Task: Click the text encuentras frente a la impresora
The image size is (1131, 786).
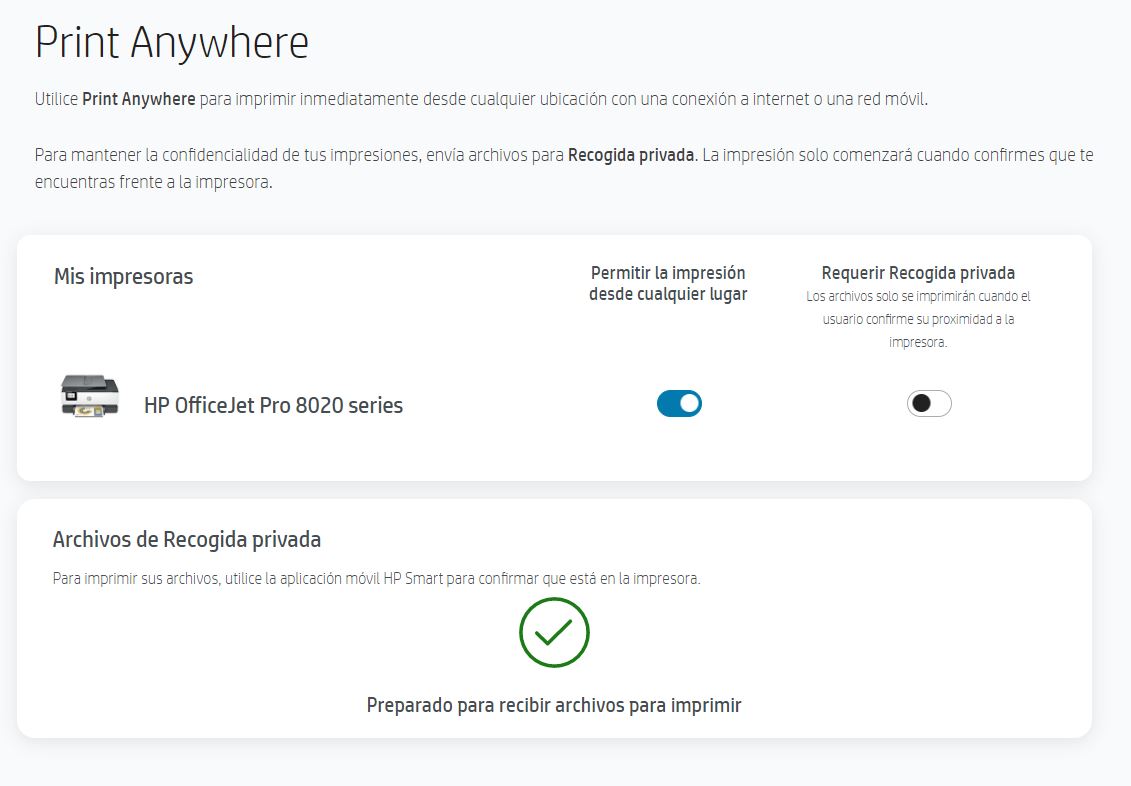Action: (153, 183)
